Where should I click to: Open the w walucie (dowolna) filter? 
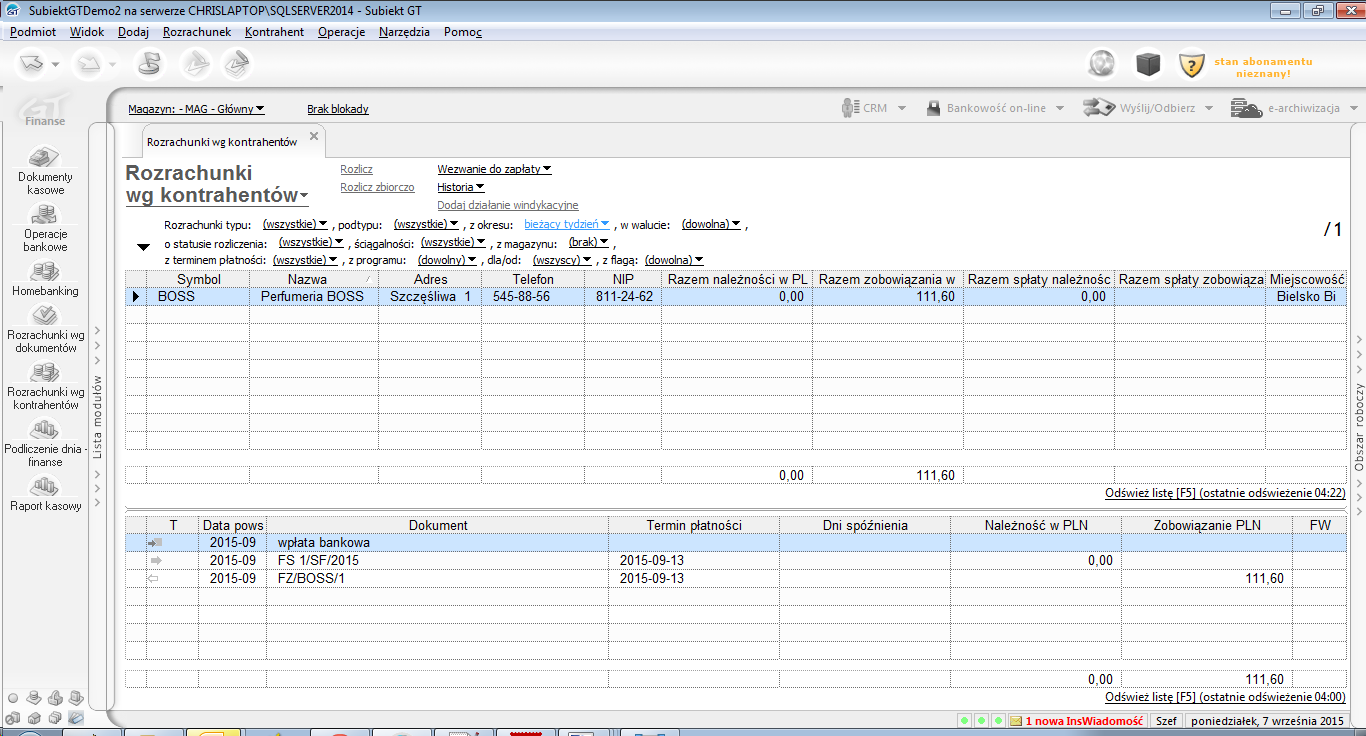coord(711,225)
